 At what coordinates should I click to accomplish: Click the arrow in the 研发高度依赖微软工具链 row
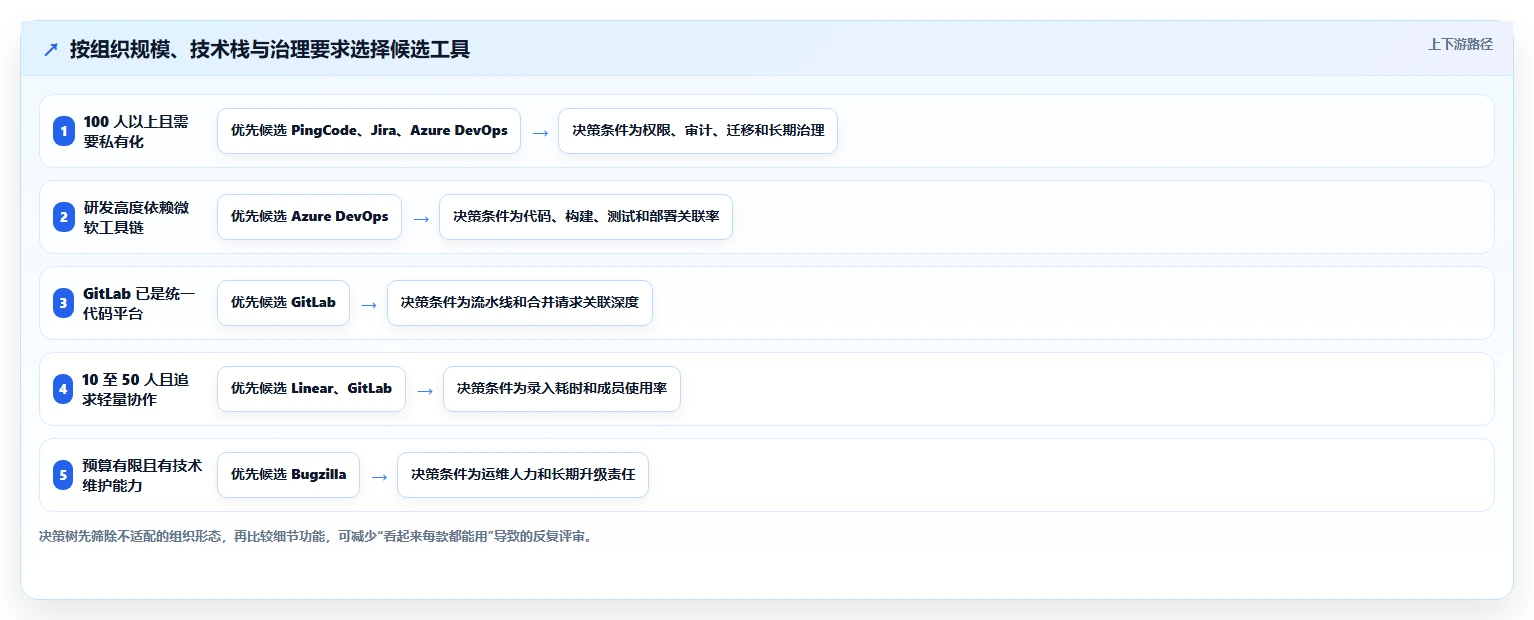tap(421, 218)
